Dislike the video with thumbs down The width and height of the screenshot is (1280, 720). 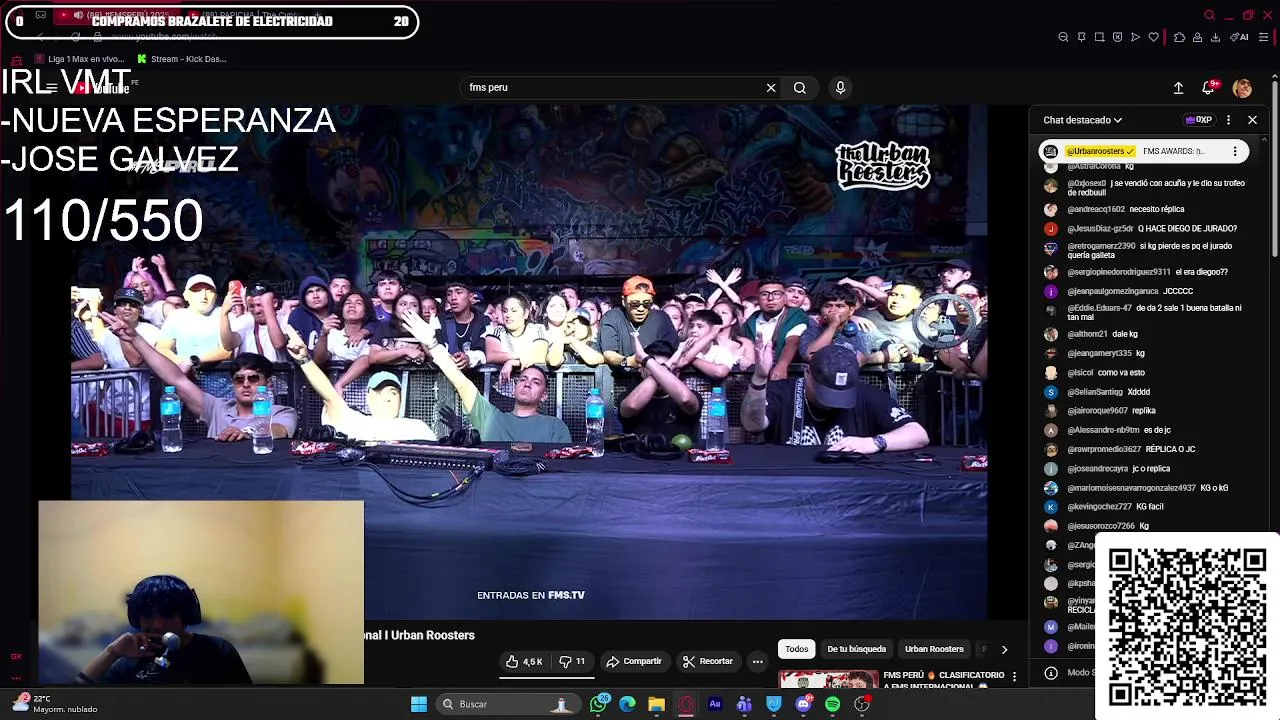[572, 661]
